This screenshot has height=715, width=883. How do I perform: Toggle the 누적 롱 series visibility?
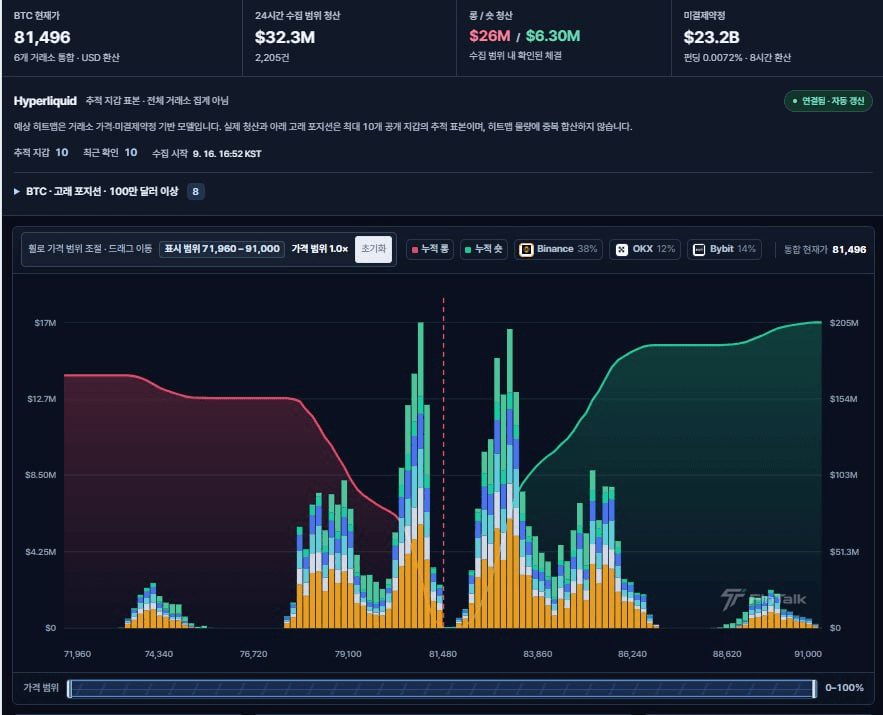tap(430, 249)
